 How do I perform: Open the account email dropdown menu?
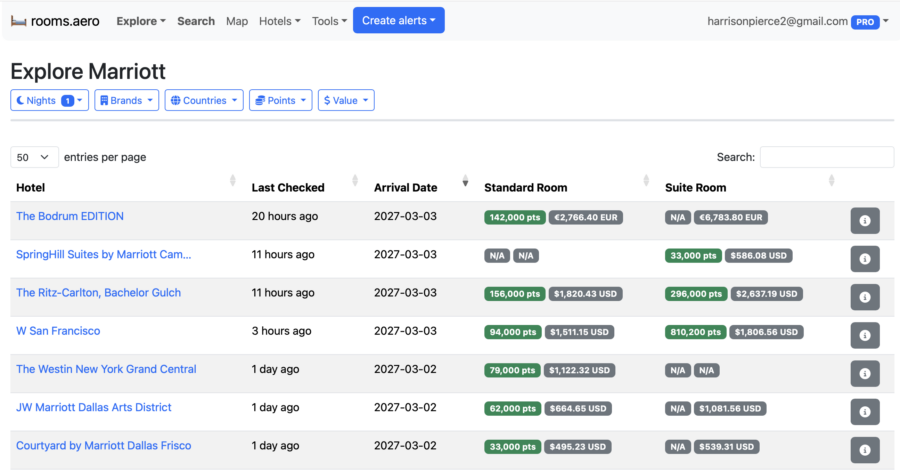(x=798, y=21)
